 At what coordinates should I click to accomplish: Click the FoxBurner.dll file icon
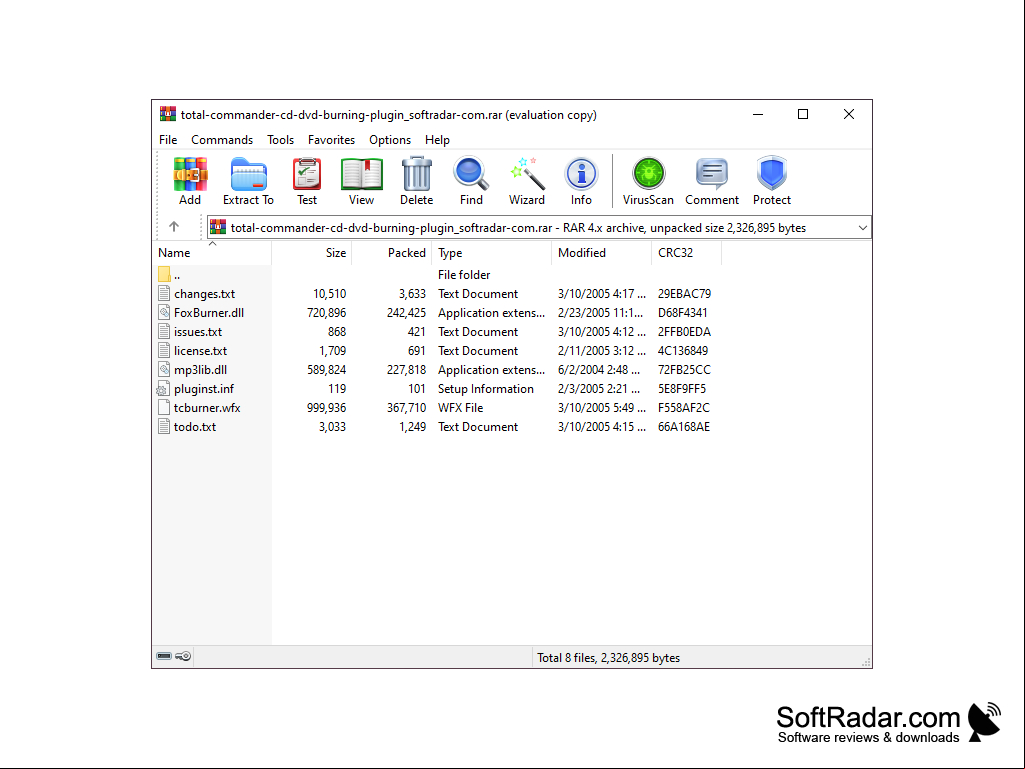tap(164, 312)
